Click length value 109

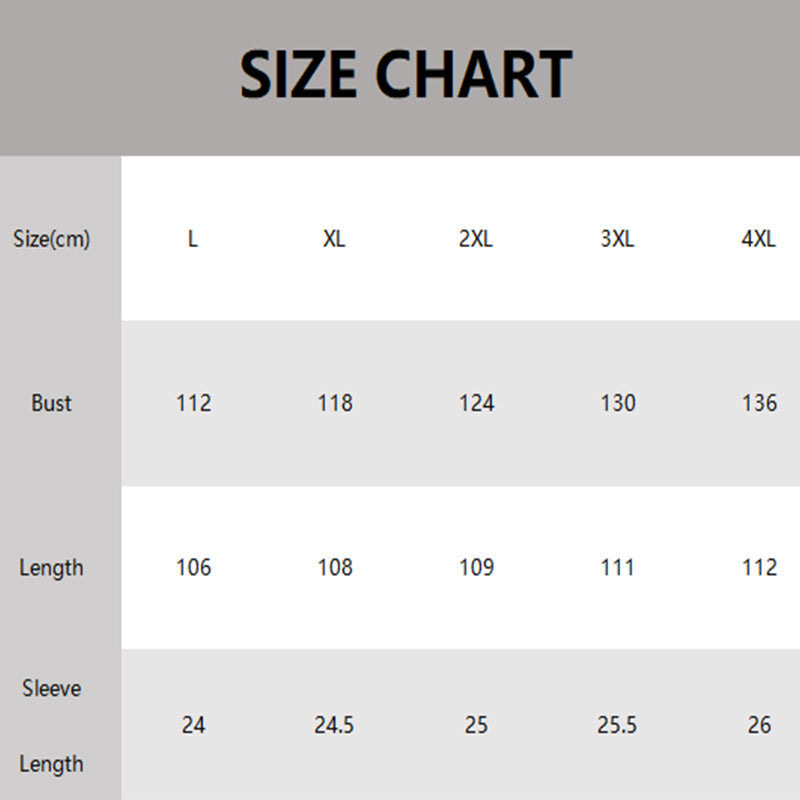coord(476,568)
